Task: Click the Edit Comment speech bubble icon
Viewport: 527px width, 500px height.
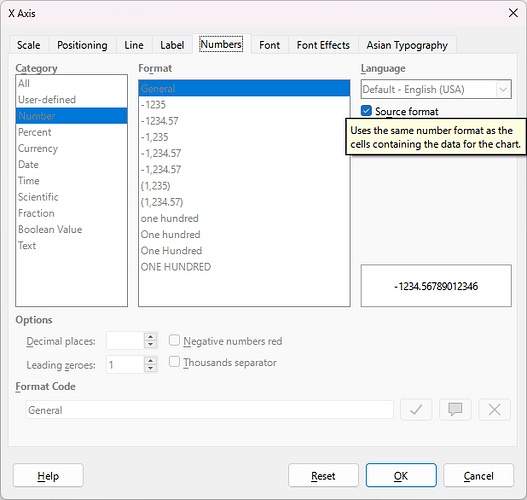Action: pyautogui.click(x=455, y=410)
